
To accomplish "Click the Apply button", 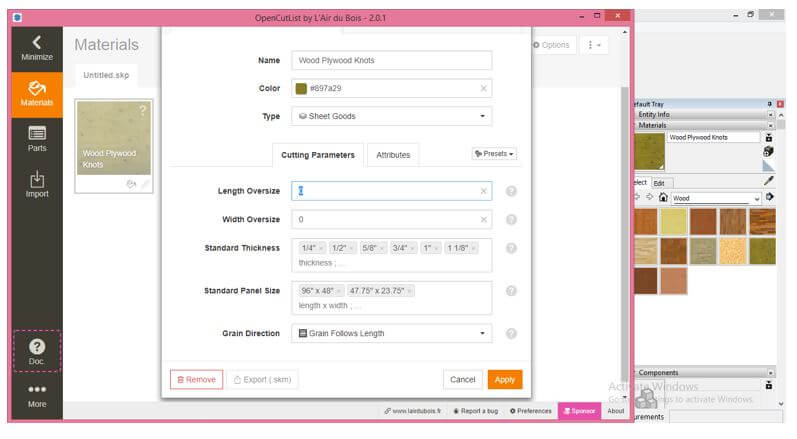I will pyautogui.click(x=505, y=380).
